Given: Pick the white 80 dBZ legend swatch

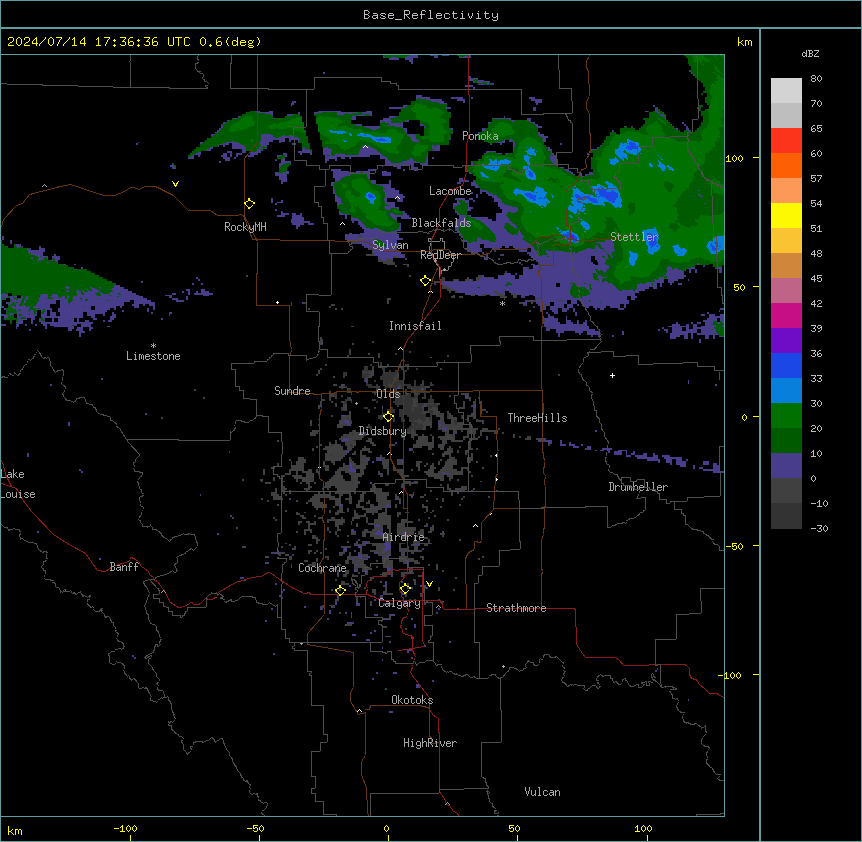Looking at the screenshot, I should tap(786, 91).
